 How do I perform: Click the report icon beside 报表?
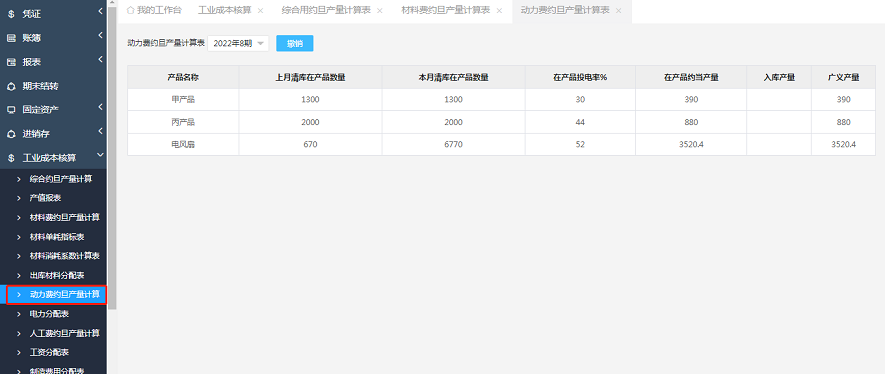click(11, 62)
